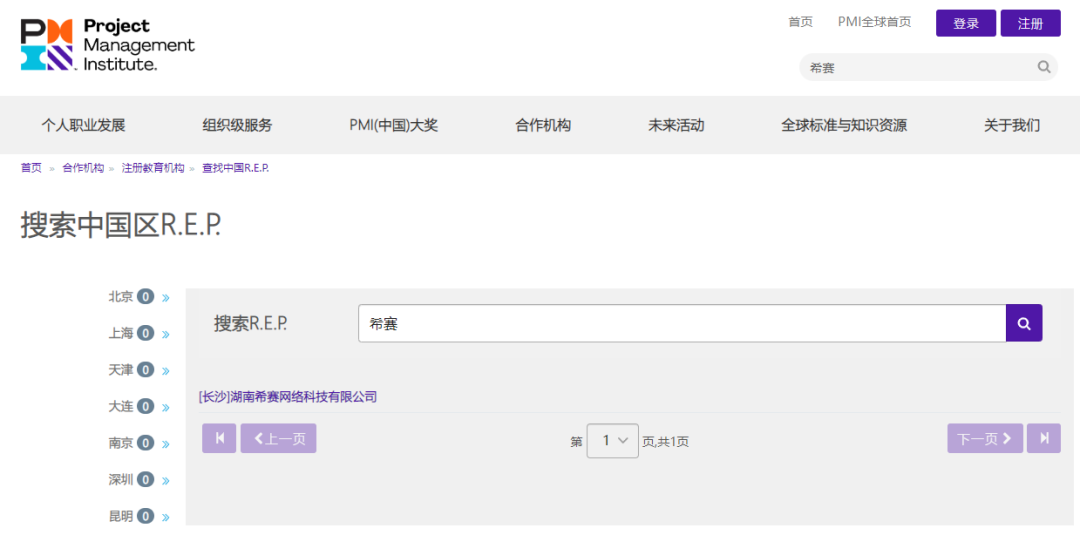The image size is (1080, 535).
Task: Select 南京 city filter
Action: tap(121, 443)
